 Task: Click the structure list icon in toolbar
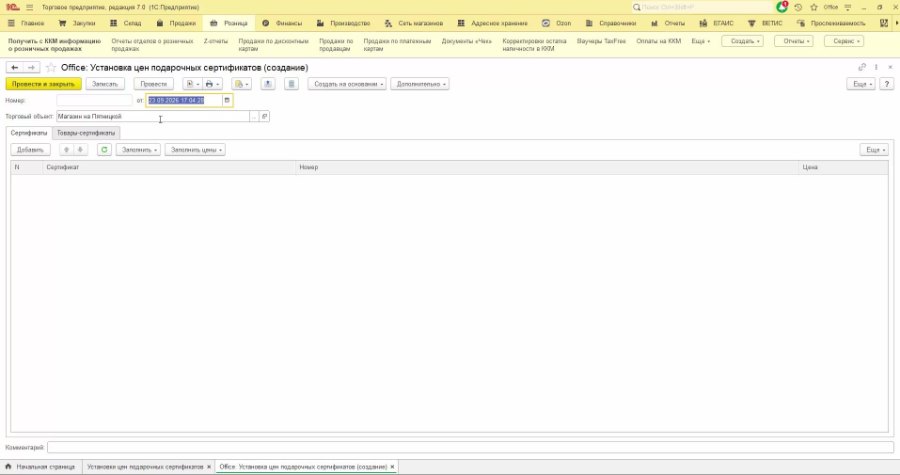pyautogui.click(x=292, y=84)
